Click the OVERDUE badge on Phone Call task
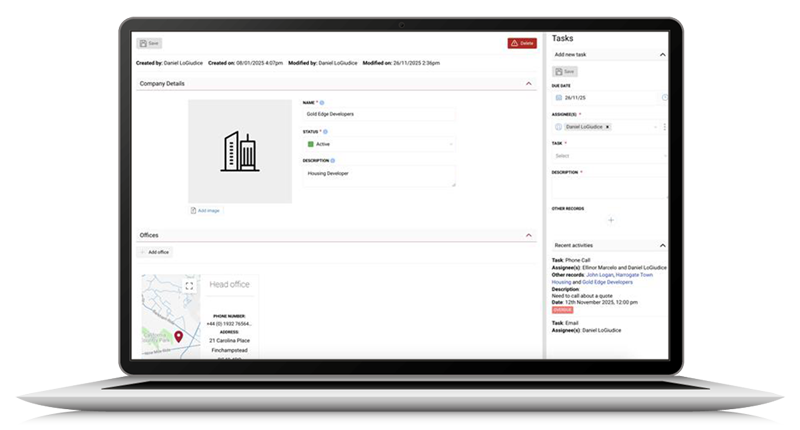This screenshot has width=800, height=430. [562, 310]
